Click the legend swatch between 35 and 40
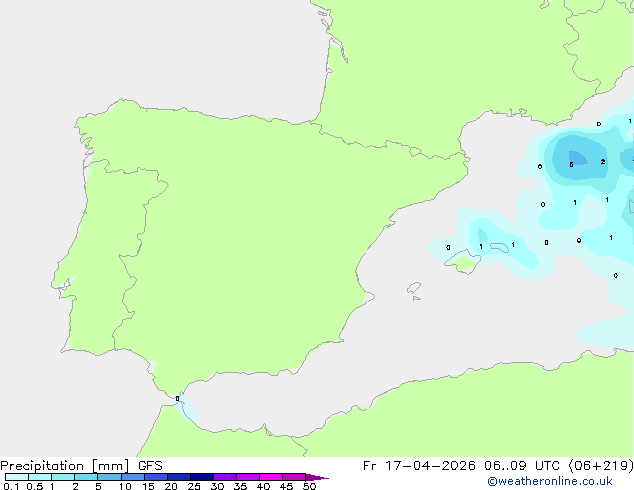Screen dimensions: 634x490 248,477
